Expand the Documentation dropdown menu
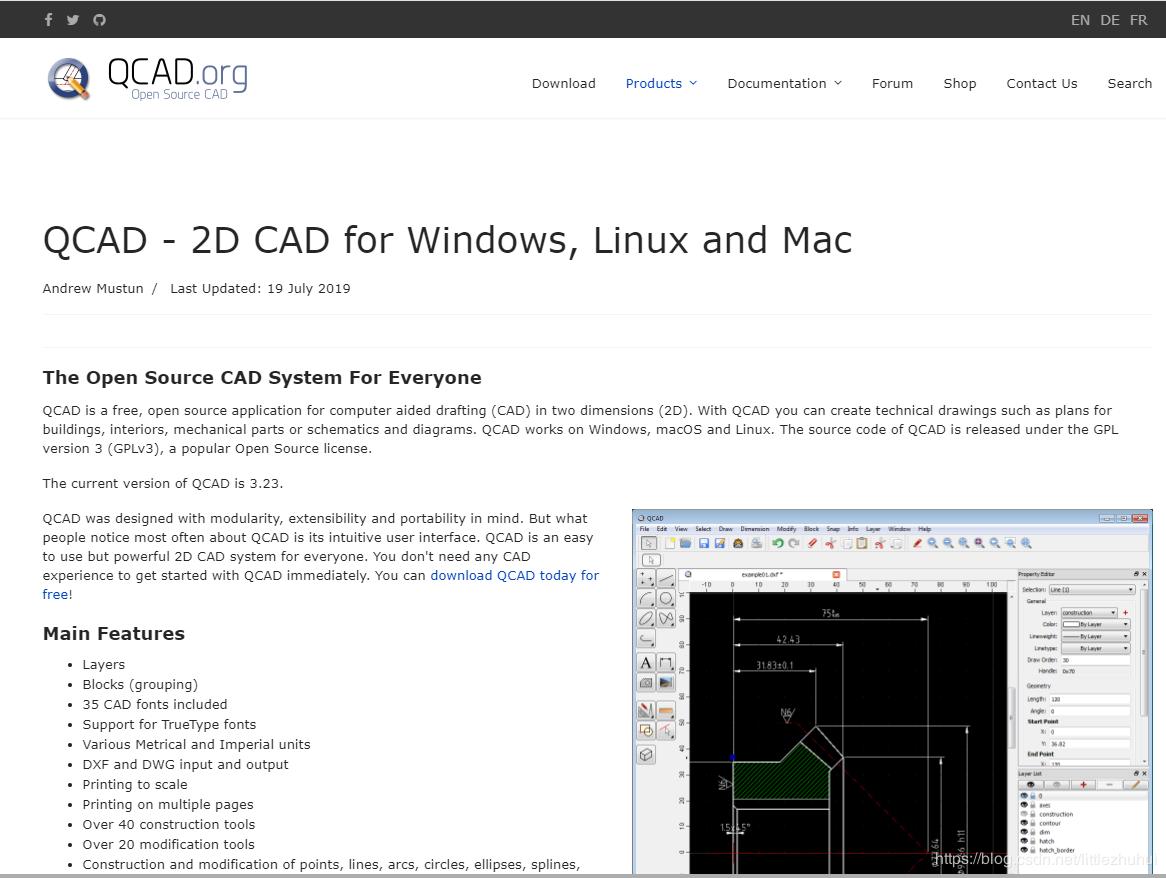1166x878 pixels. (784, 83)
